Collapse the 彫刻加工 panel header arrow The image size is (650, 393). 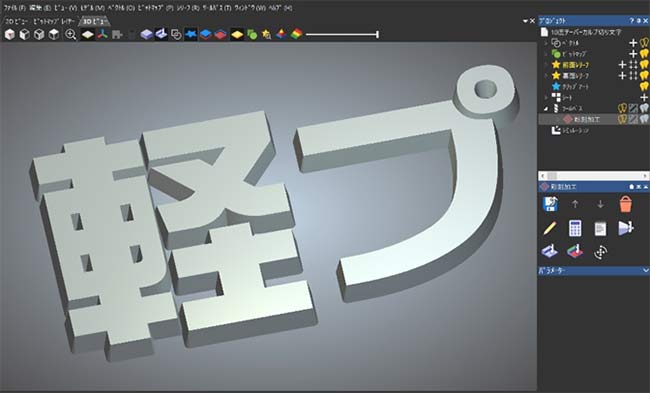[645, 187]
